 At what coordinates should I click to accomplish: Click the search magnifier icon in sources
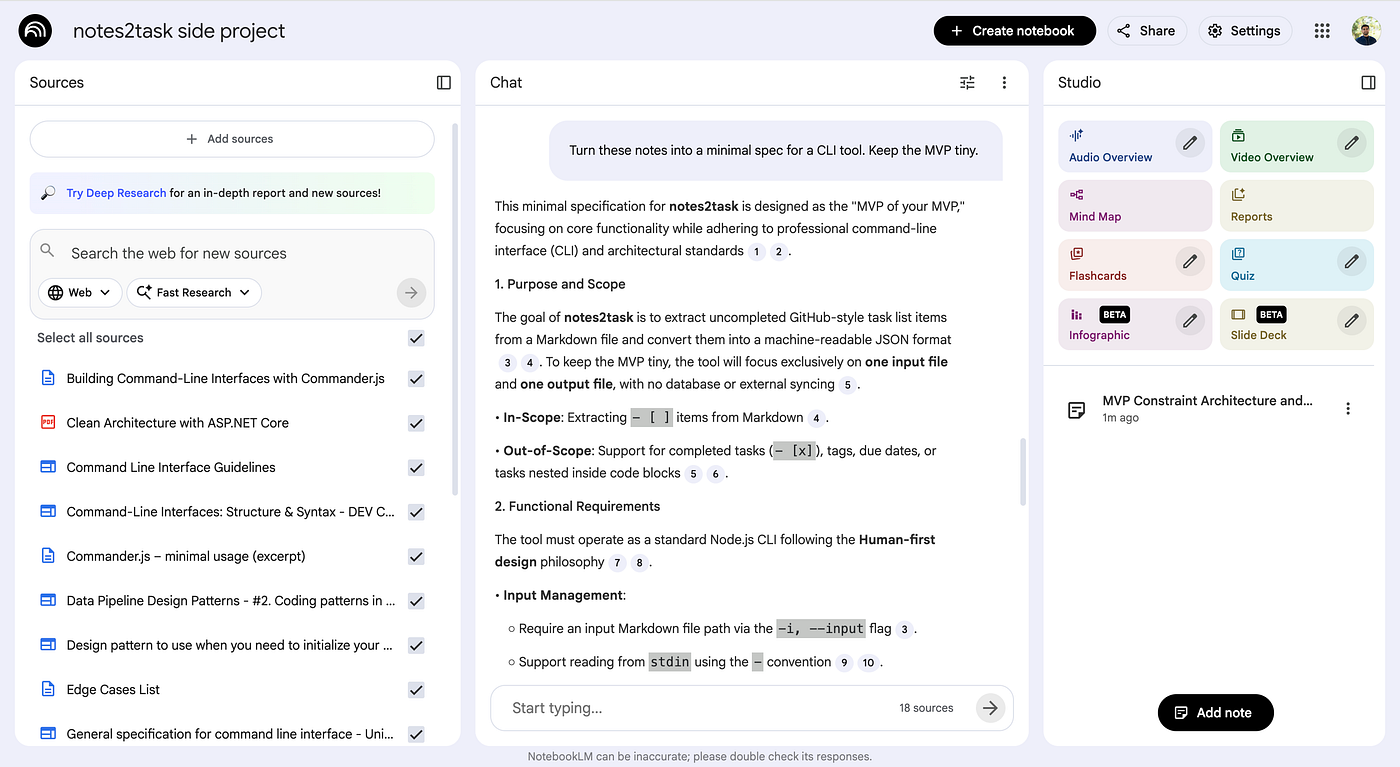click(47, 250)
